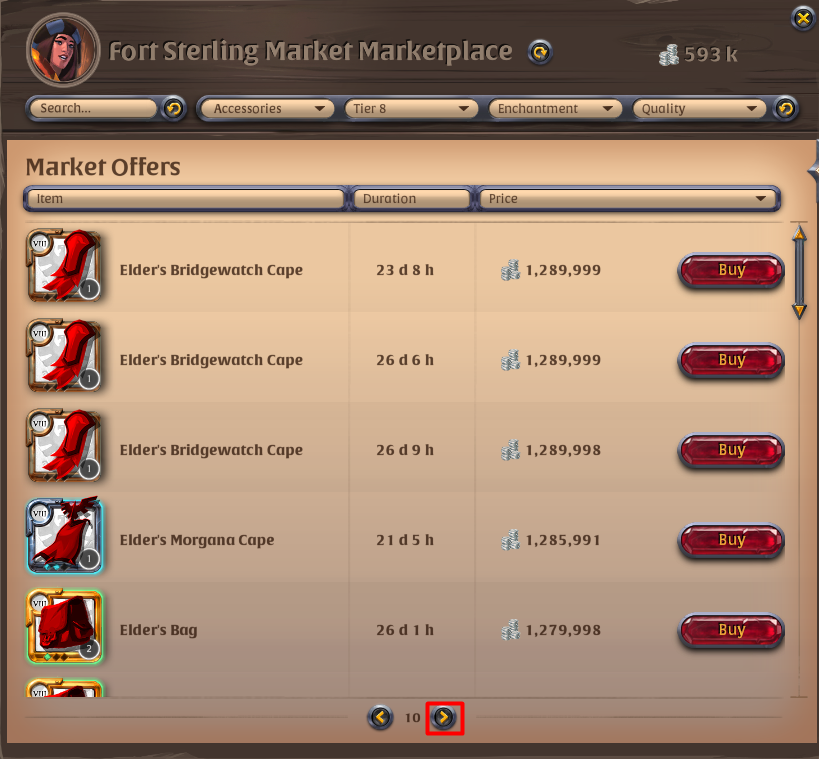Sort offers by the Item column
The width and height of the screenshot is (819, 759).
[x=185, y=199]
